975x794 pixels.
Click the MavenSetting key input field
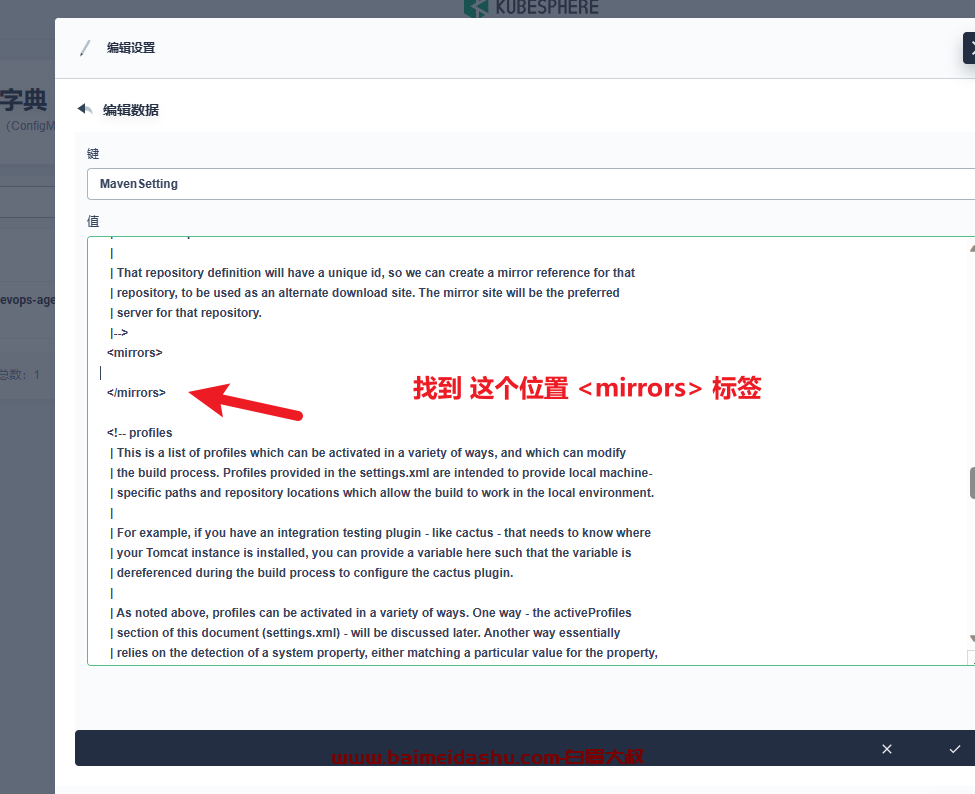tap(531, 184)
